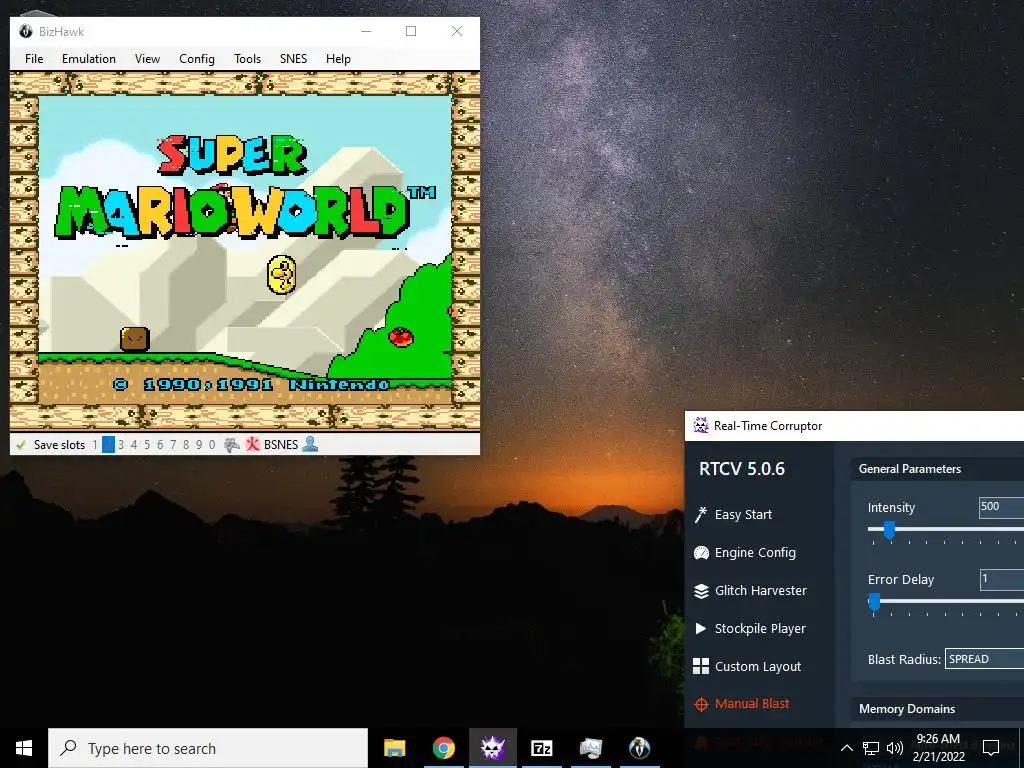Minimize the BizHawk window
Screen dimensions: 1024x768
[366, 31]
